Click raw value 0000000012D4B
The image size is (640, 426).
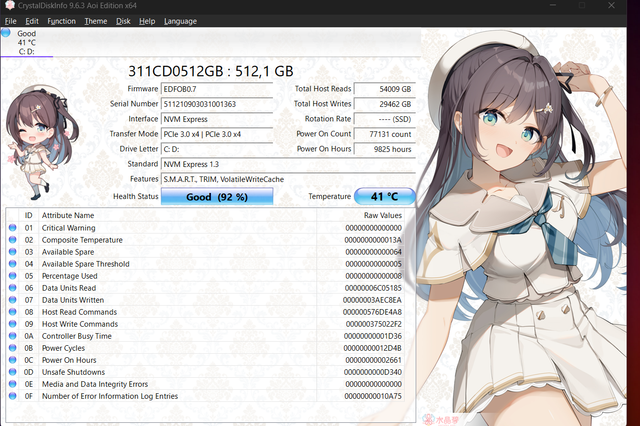pos(372,348)
